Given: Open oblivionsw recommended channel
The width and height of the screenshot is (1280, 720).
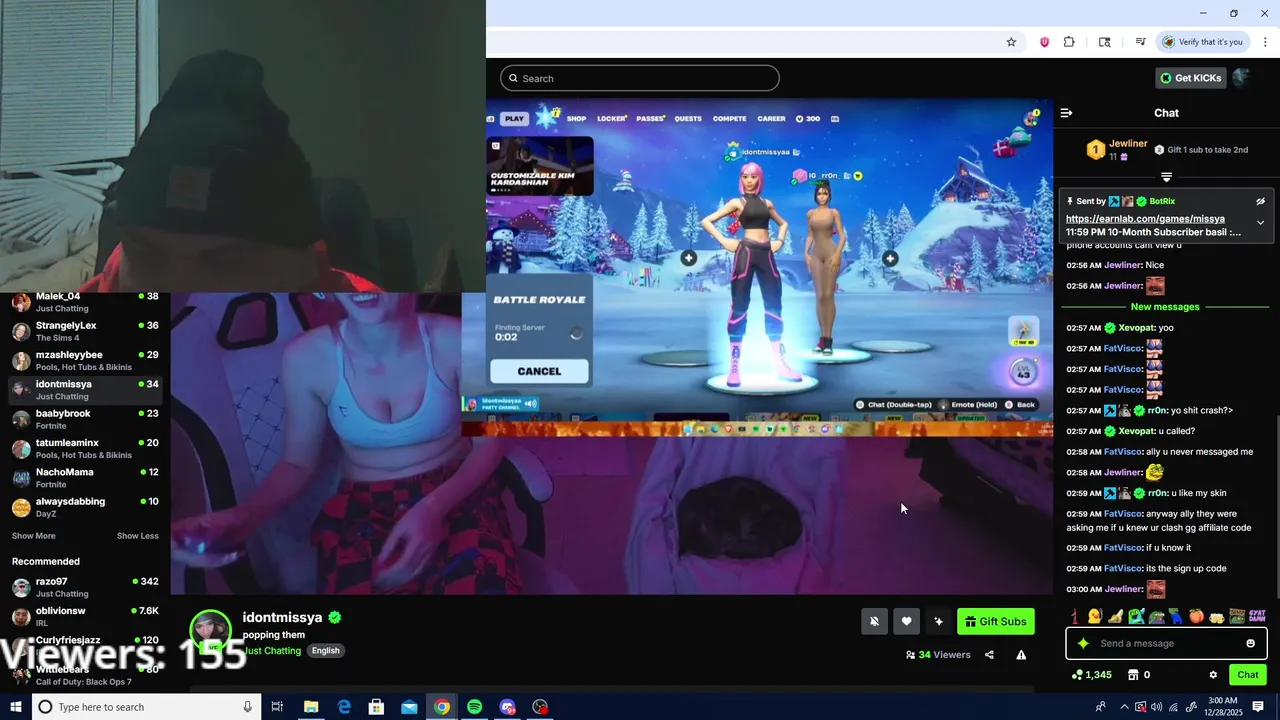Looking at the screenshot, I should pos(85,616).
